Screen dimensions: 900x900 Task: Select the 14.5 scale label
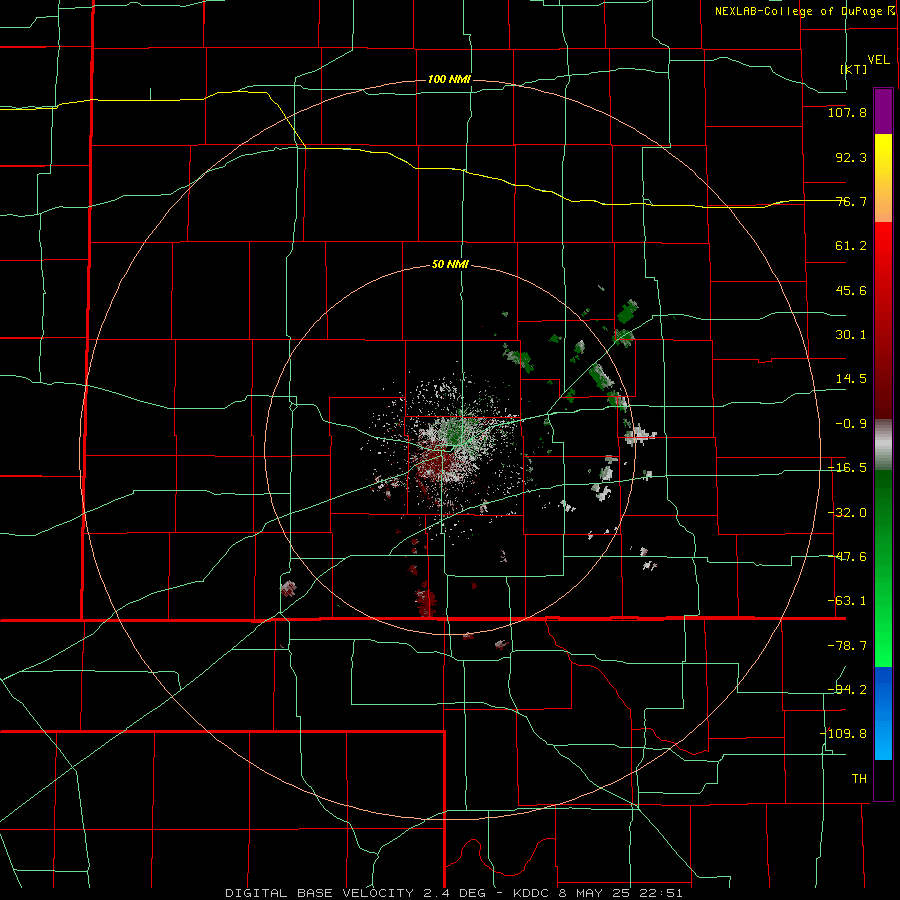pyautogui.click(x=851, y=379)
